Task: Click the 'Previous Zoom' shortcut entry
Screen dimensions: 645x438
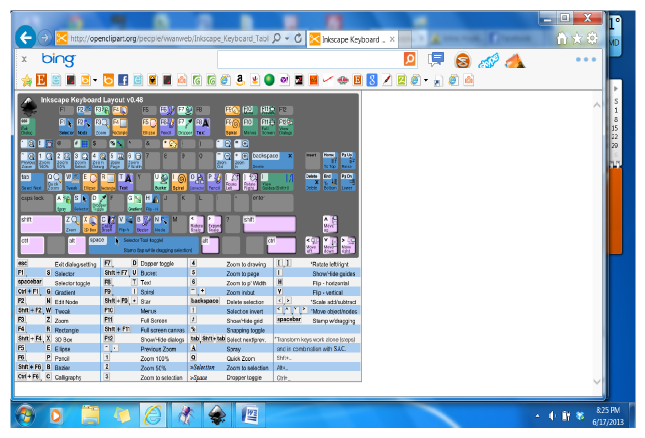Action: click(158, 349)
